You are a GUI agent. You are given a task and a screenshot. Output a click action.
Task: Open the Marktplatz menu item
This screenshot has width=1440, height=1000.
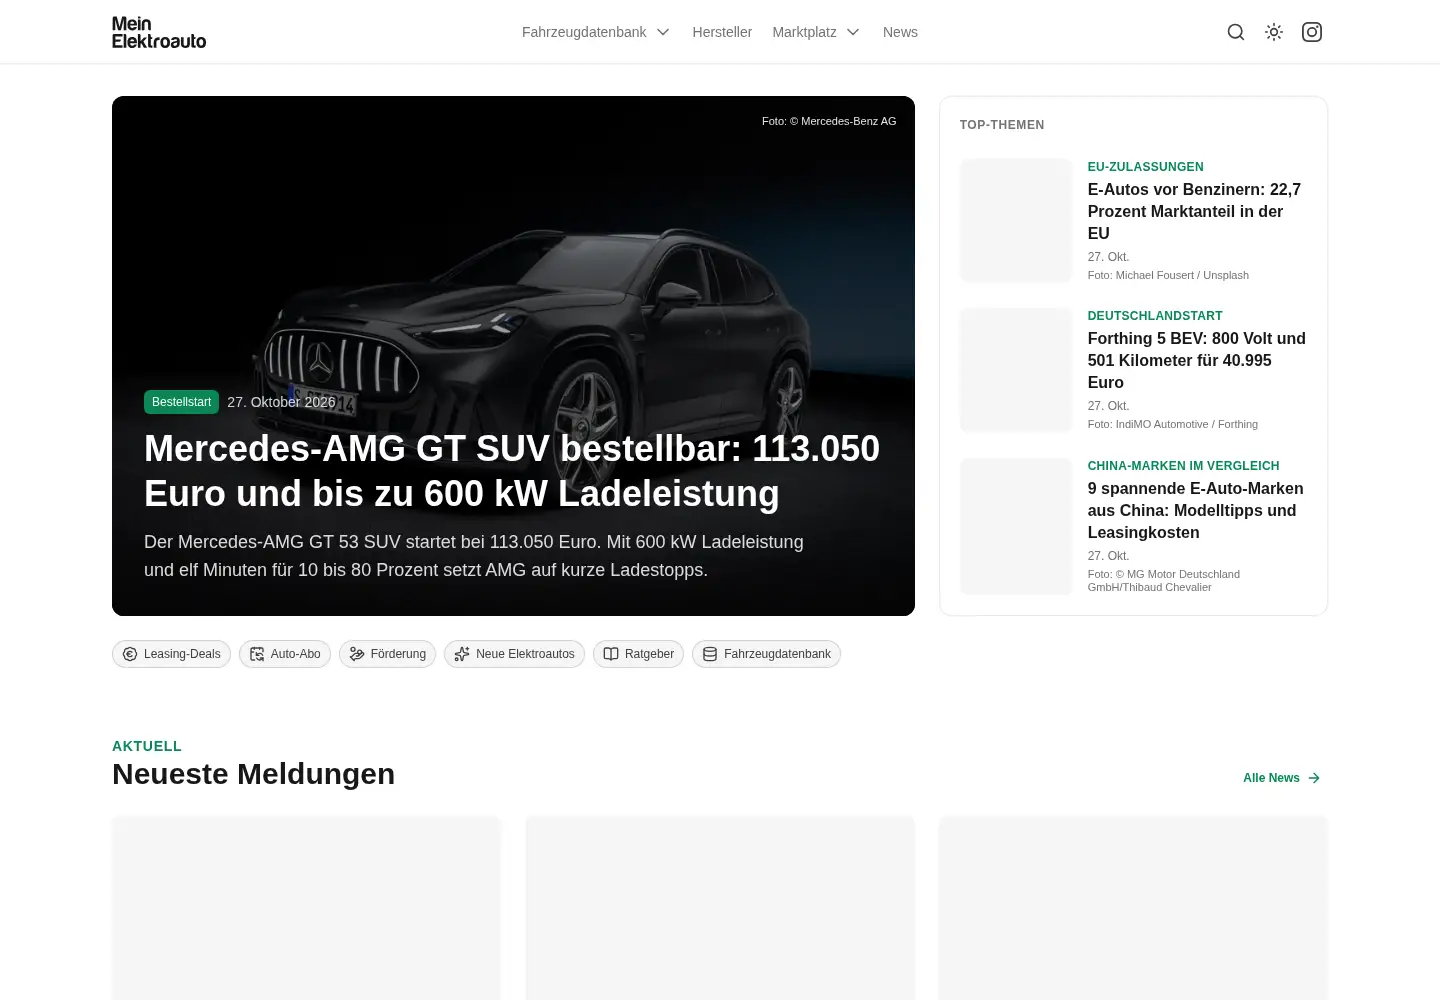point(804,32)
